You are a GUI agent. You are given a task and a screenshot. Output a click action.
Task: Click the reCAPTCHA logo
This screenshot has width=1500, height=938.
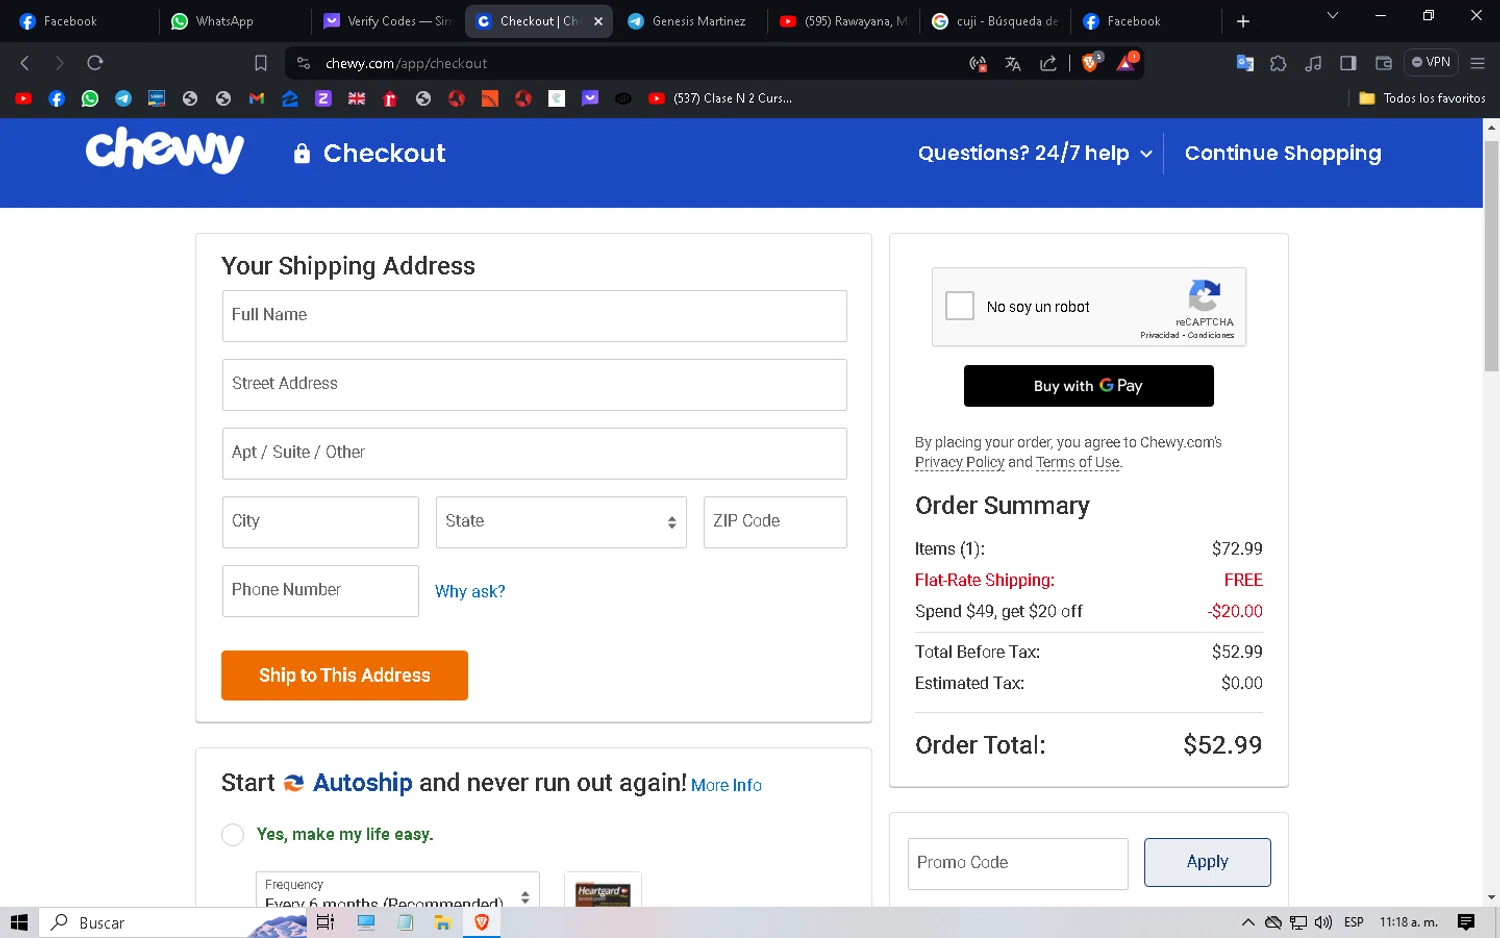[1204, 296]
